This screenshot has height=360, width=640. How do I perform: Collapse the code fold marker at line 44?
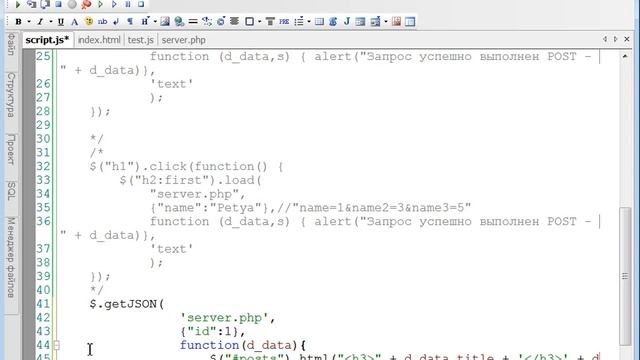57,345
